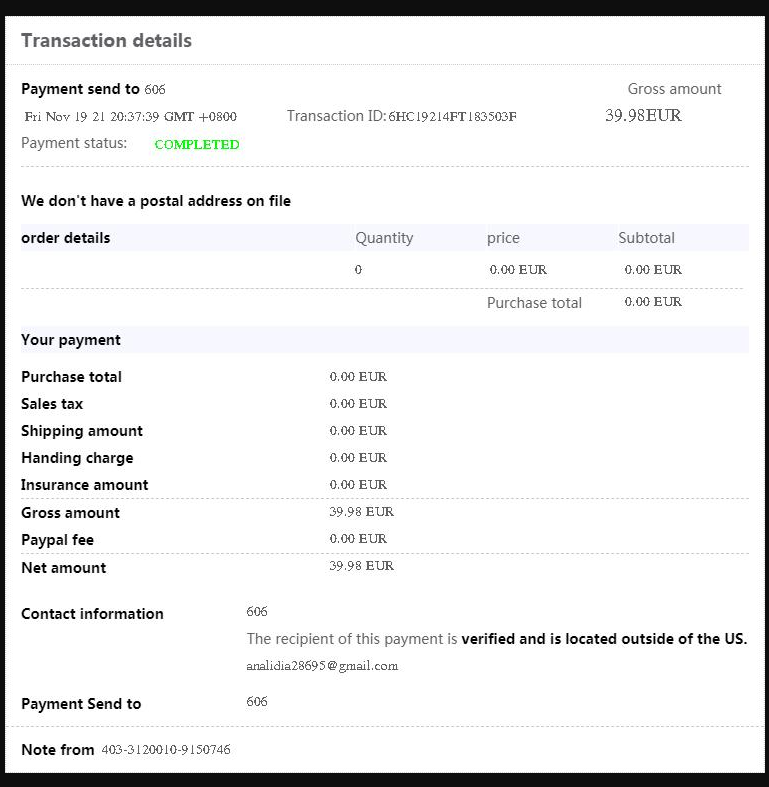Click the Paypal fee label

[57, 540]
